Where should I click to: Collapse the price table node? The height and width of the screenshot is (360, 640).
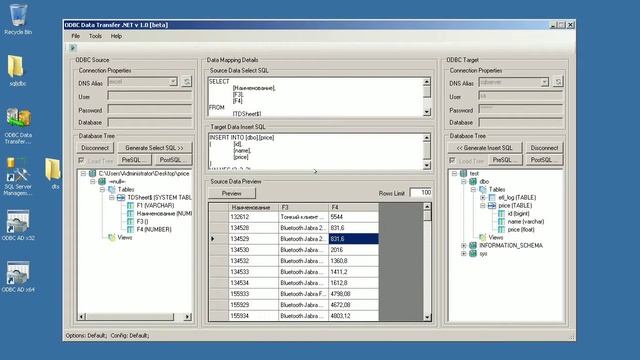[483, 206]
